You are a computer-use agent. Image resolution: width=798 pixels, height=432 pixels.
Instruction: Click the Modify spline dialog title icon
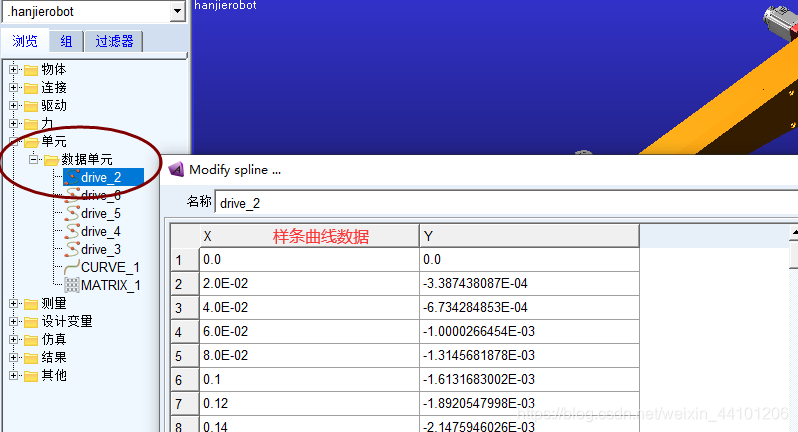(x=176, y=170)
